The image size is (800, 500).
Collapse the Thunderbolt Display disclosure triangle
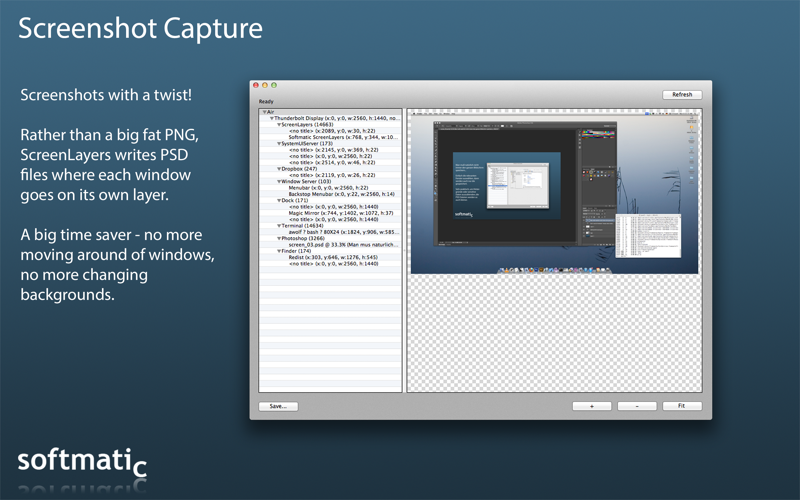272,118
